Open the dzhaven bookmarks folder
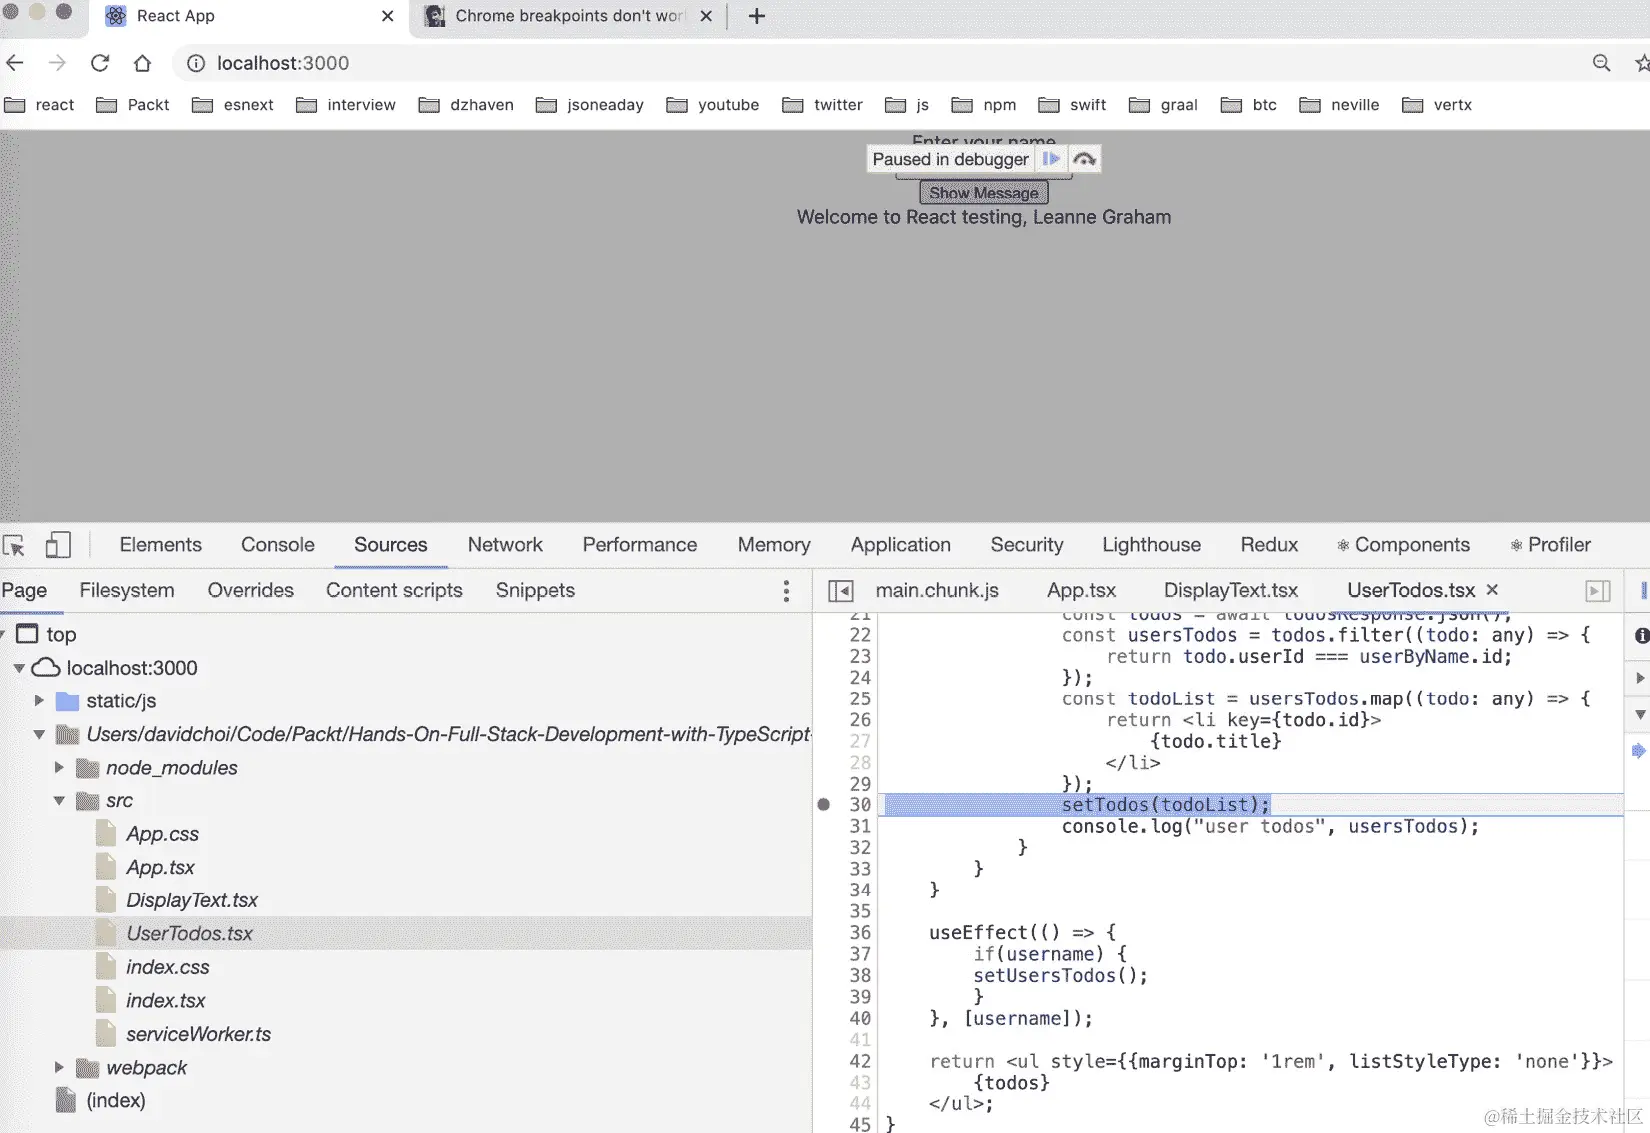This screenshot has width=1650, height=1133. pos(466,105)
